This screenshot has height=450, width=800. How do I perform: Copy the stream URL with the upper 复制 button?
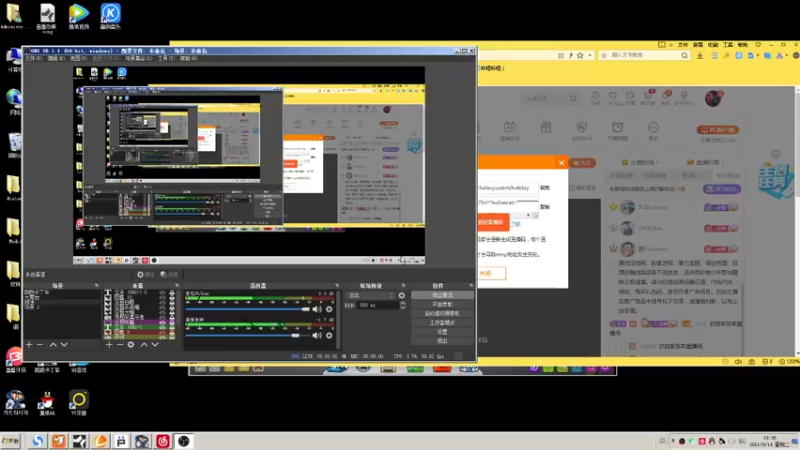pyautogui.click(x=545, y=188)
